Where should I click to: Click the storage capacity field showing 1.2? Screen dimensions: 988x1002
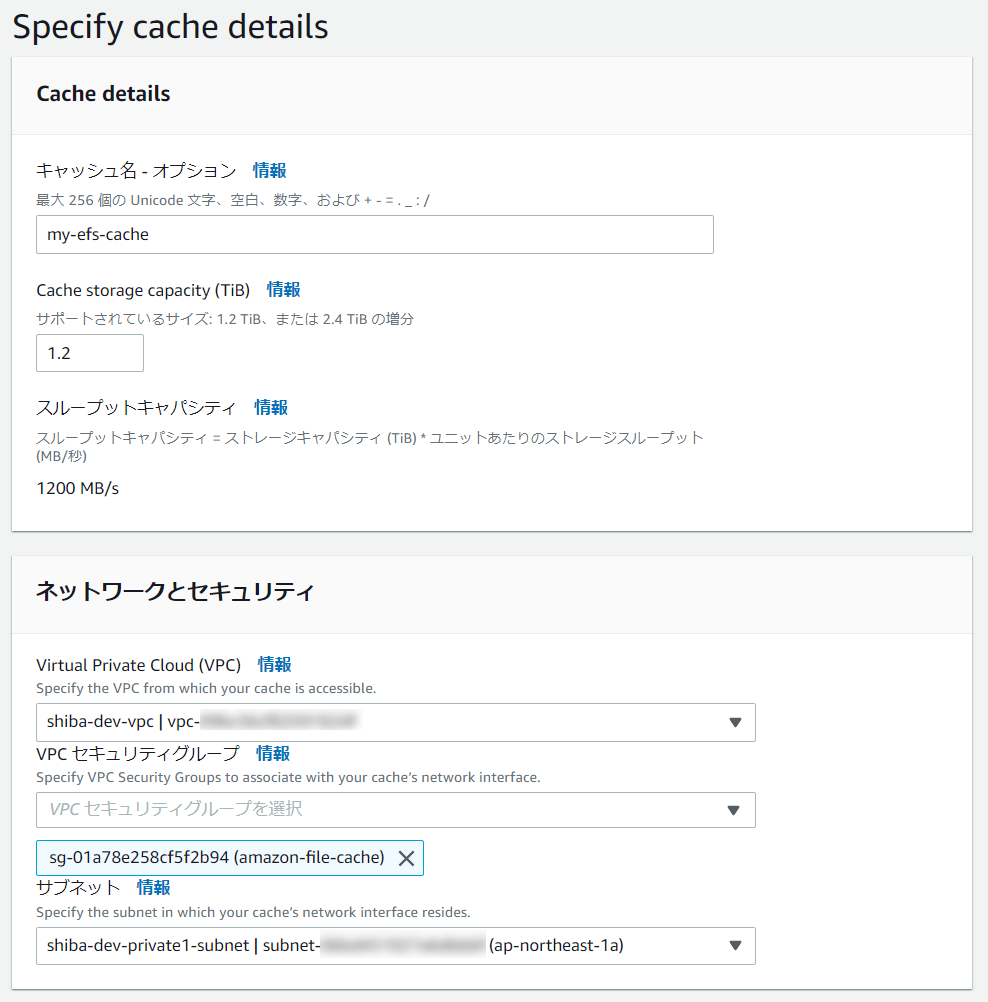(90, 352)
